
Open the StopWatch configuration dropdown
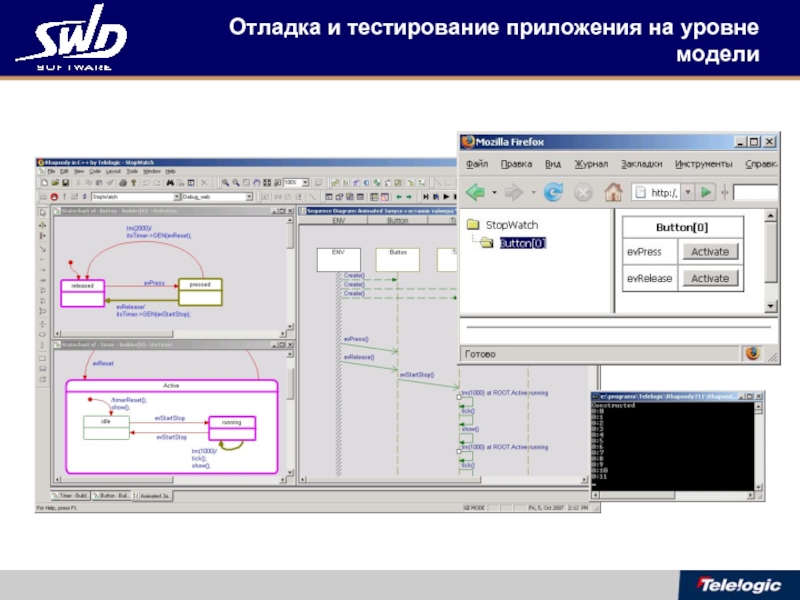point(177,197)
